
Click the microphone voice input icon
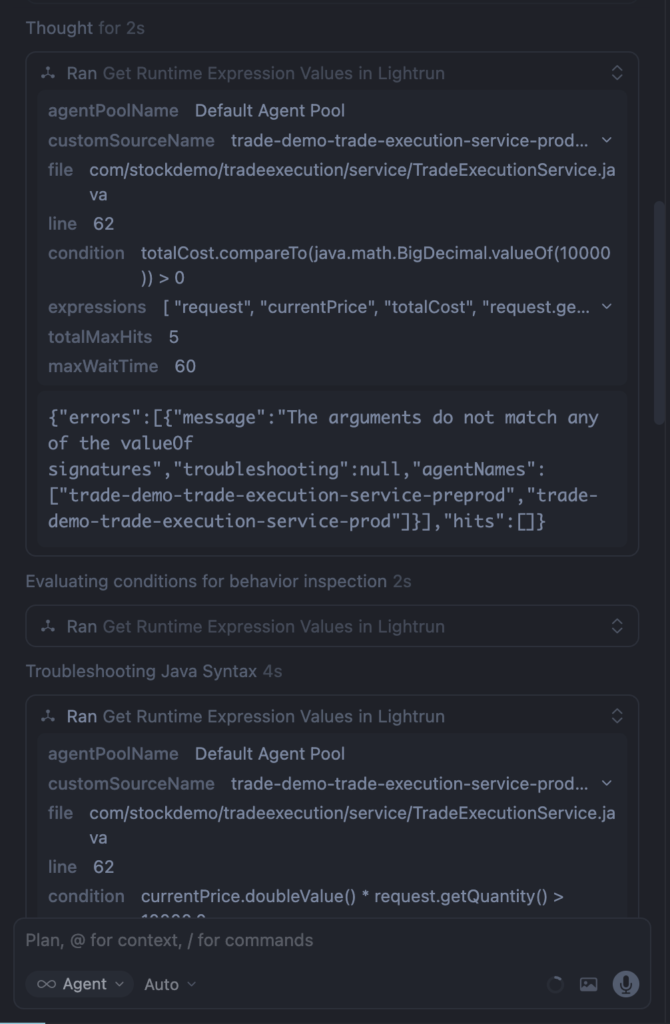[626, 984]
